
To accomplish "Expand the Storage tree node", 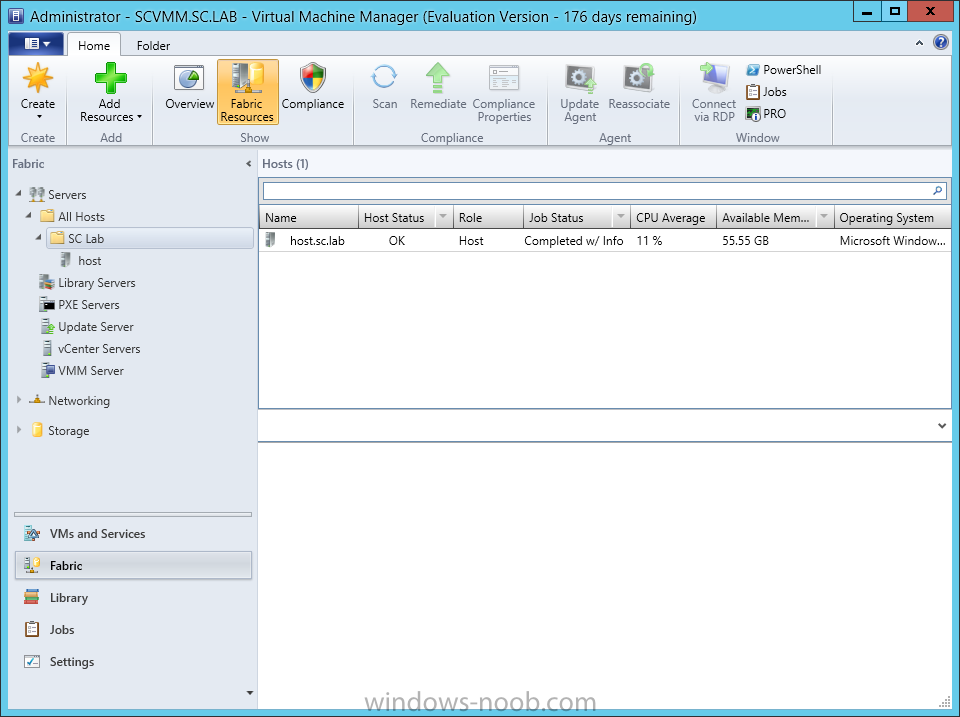I will pos(18,430).
